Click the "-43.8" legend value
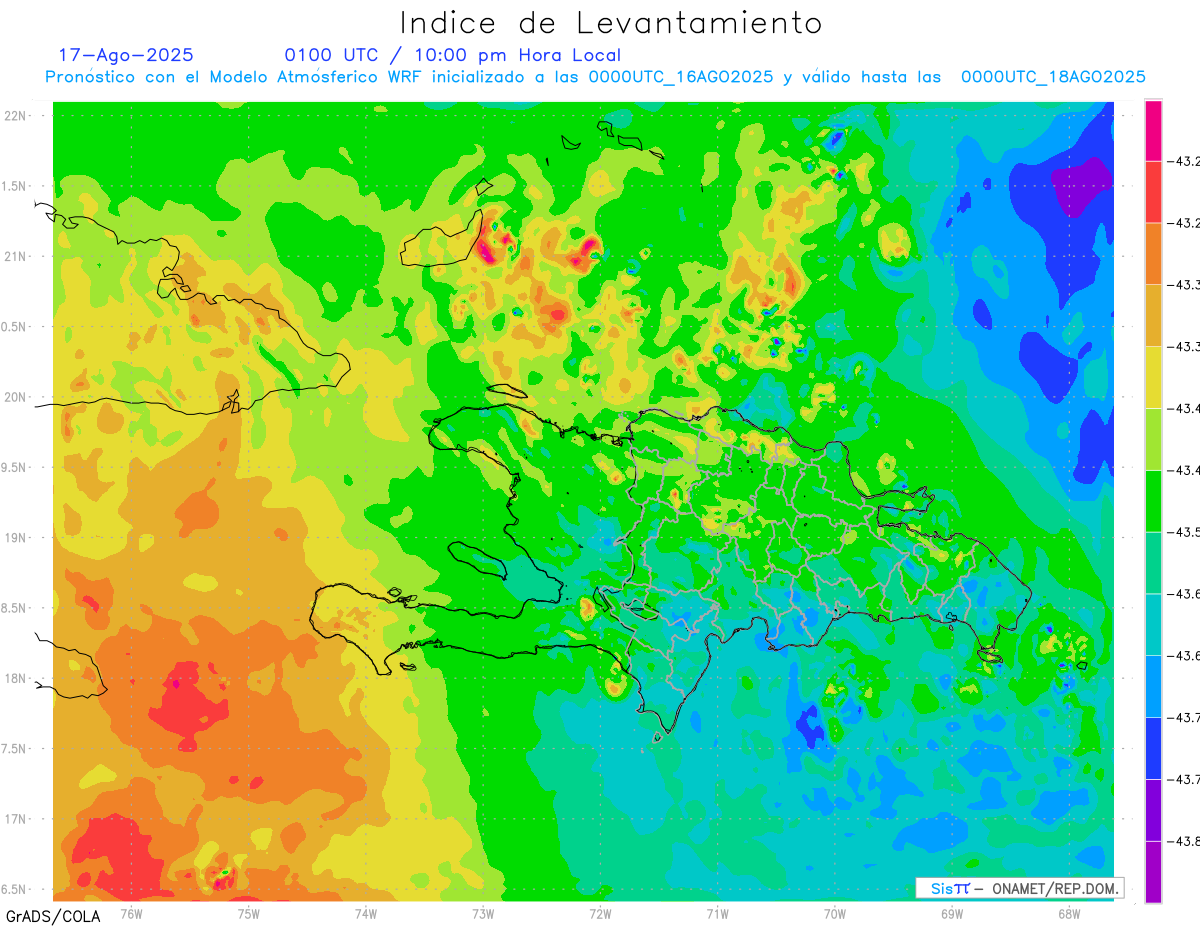Screen dimensions: 1200x927 pos(1185,841)
